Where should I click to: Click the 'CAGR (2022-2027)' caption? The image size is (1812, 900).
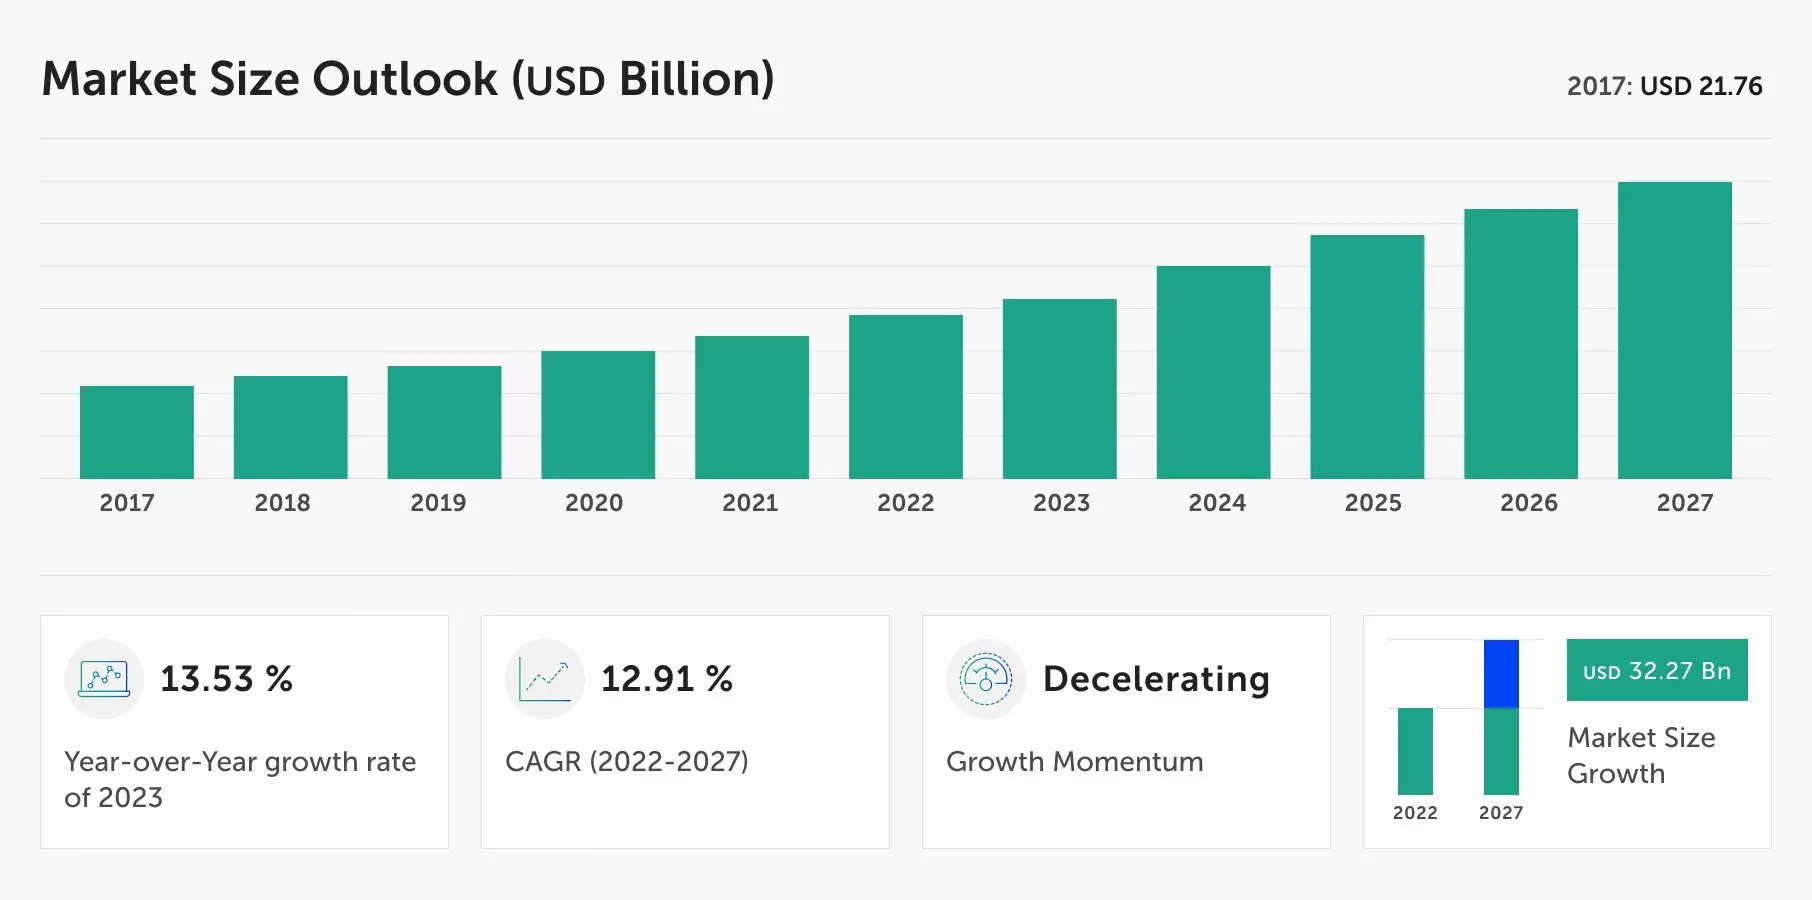tap(627, 762)
